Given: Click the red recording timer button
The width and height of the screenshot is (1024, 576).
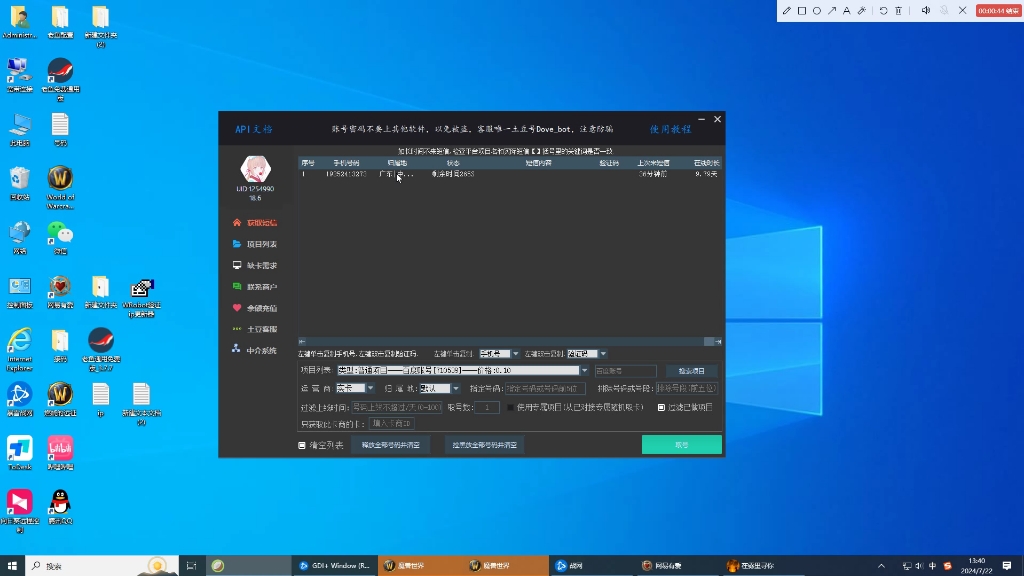Looking at the screenshot, I should click(998, 10).
